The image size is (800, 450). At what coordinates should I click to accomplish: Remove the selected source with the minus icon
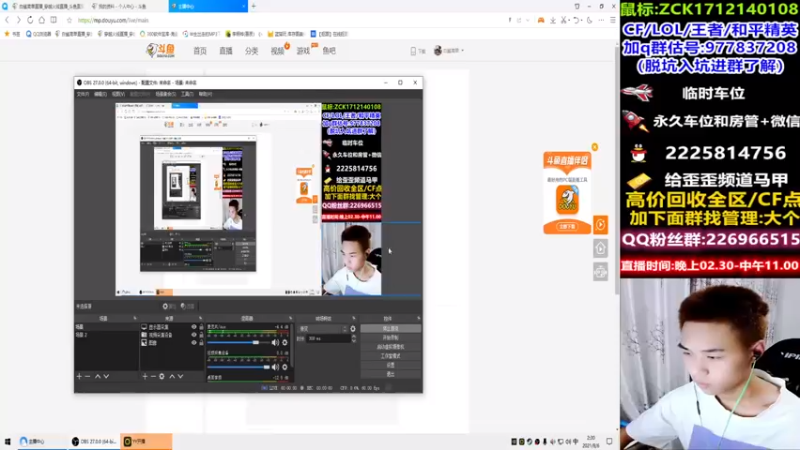(x=153, y=376)
